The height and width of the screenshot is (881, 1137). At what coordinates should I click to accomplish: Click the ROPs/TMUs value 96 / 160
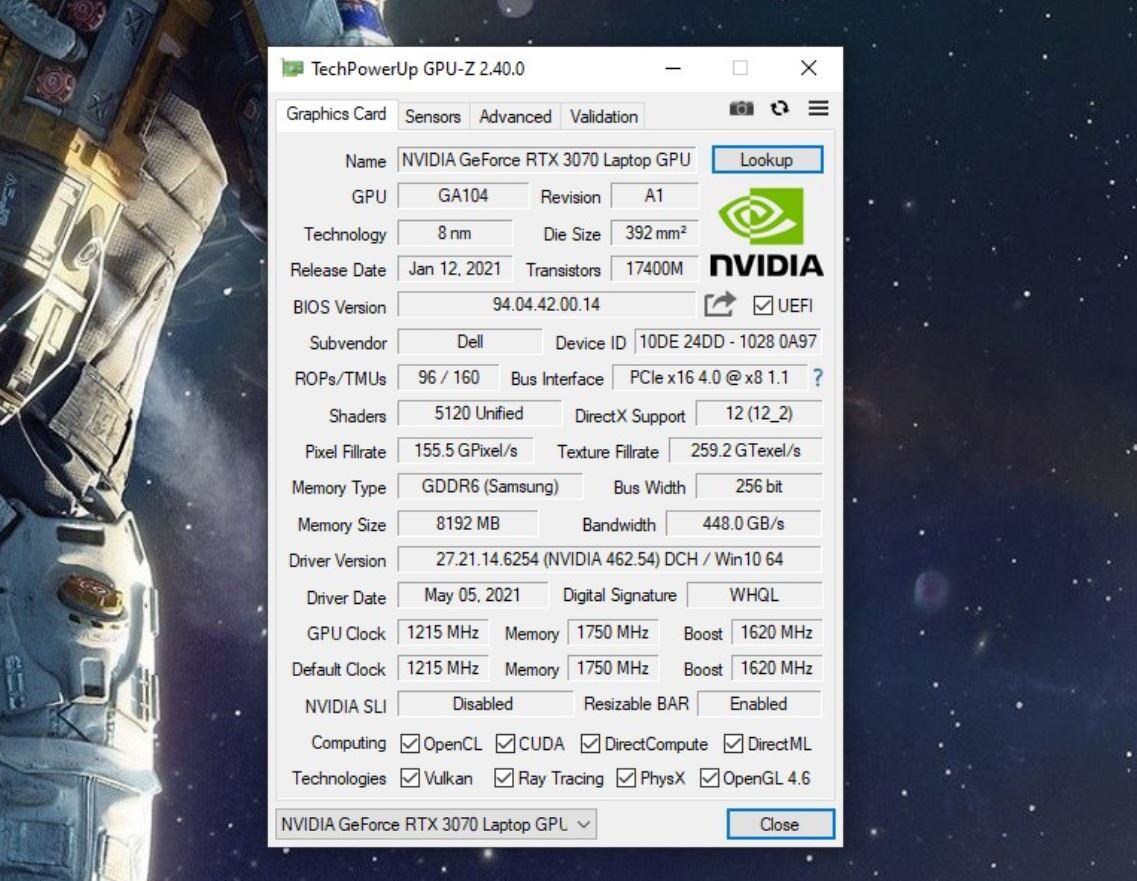[x=449, y=378]
